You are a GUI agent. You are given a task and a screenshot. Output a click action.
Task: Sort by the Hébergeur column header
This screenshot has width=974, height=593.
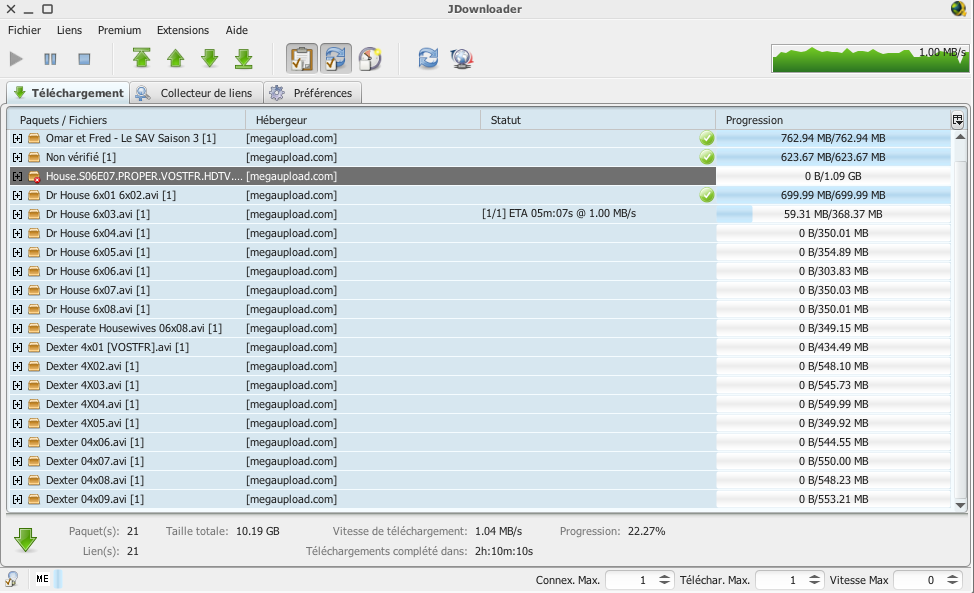pyautogui.click(x=363, y=120)
